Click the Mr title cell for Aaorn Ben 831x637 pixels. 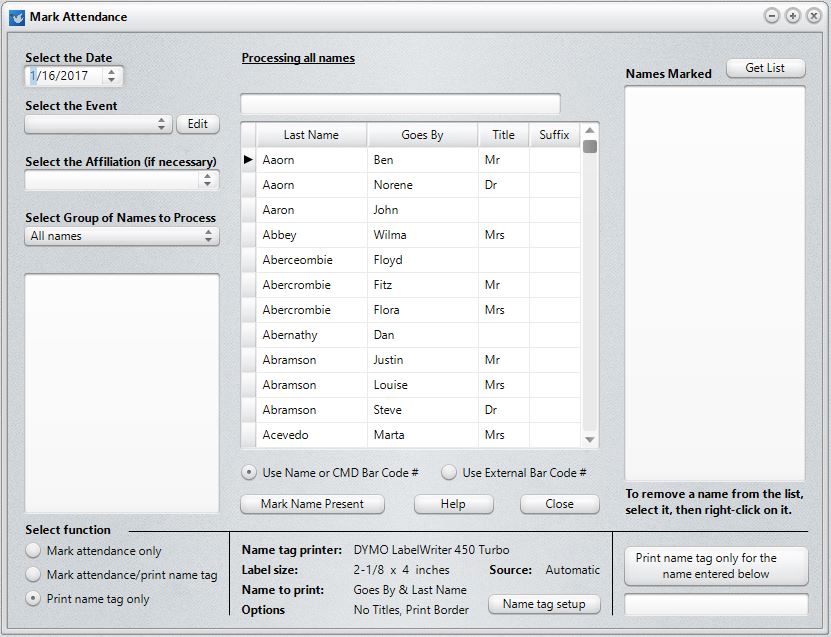[x=503, y=160]
